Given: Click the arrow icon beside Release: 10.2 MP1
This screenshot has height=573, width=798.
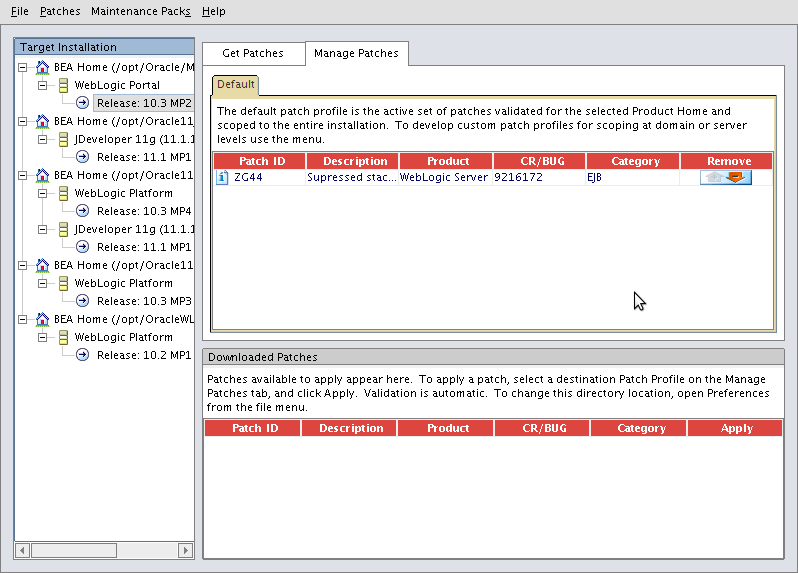Looking at the screenshot, I should tap(82, 355).
